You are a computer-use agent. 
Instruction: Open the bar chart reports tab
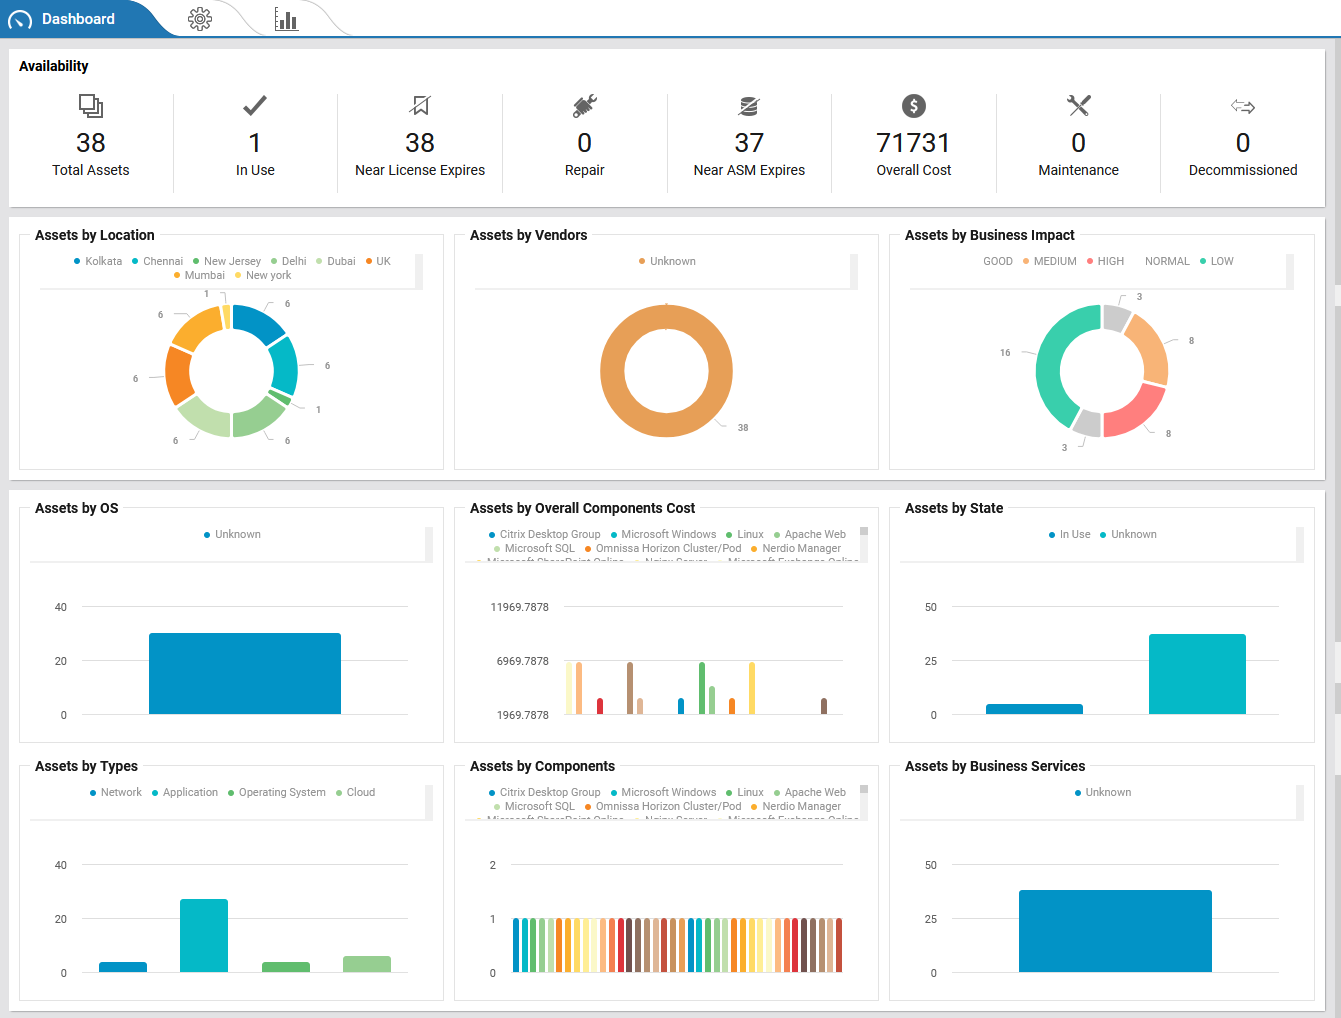tap(286, 19)
